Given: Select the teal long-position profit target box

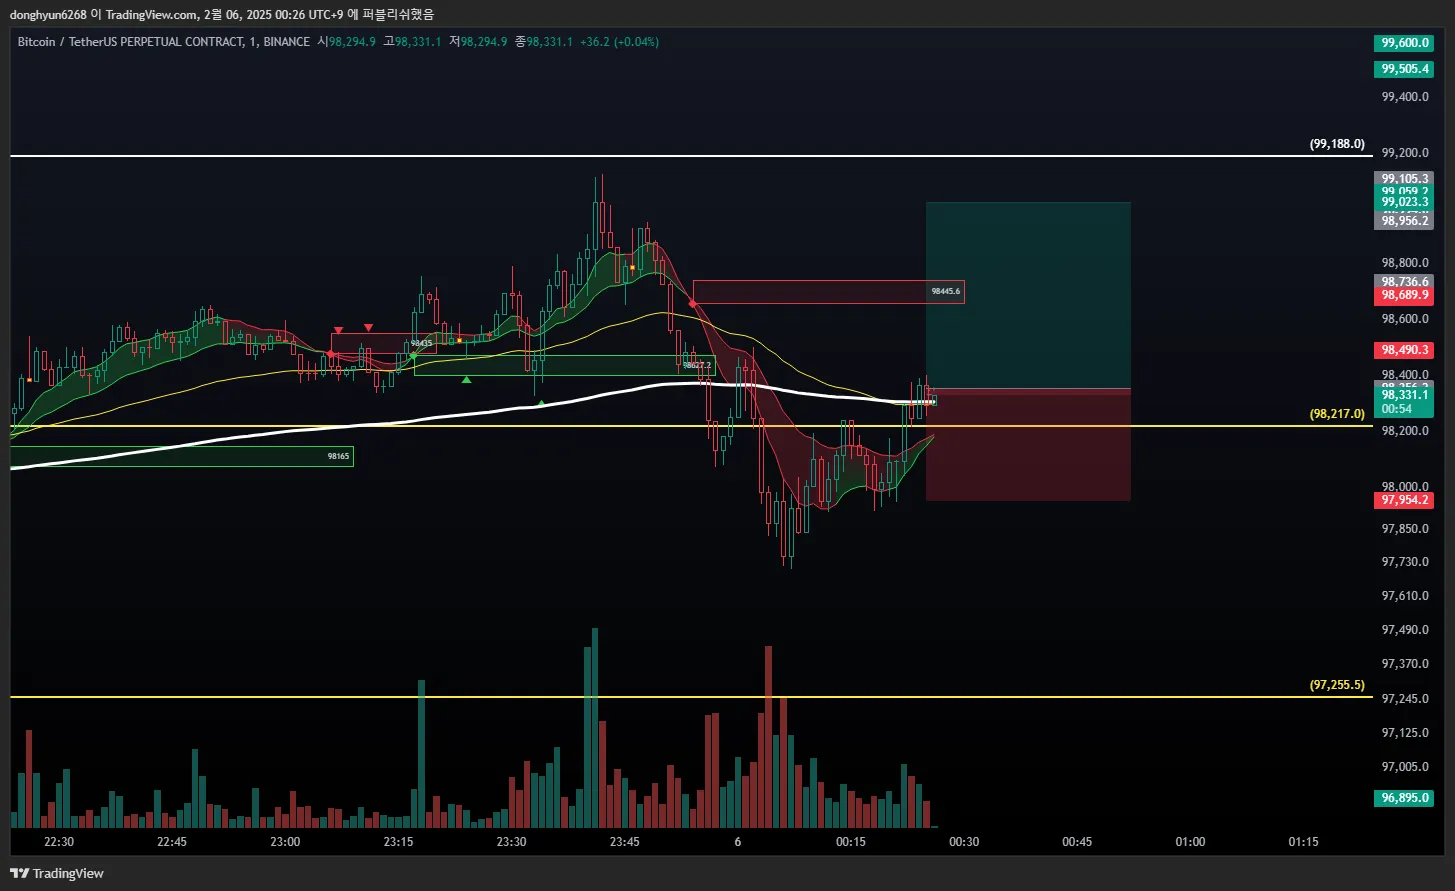Looking at the screenshot, I should (1028, 295).
